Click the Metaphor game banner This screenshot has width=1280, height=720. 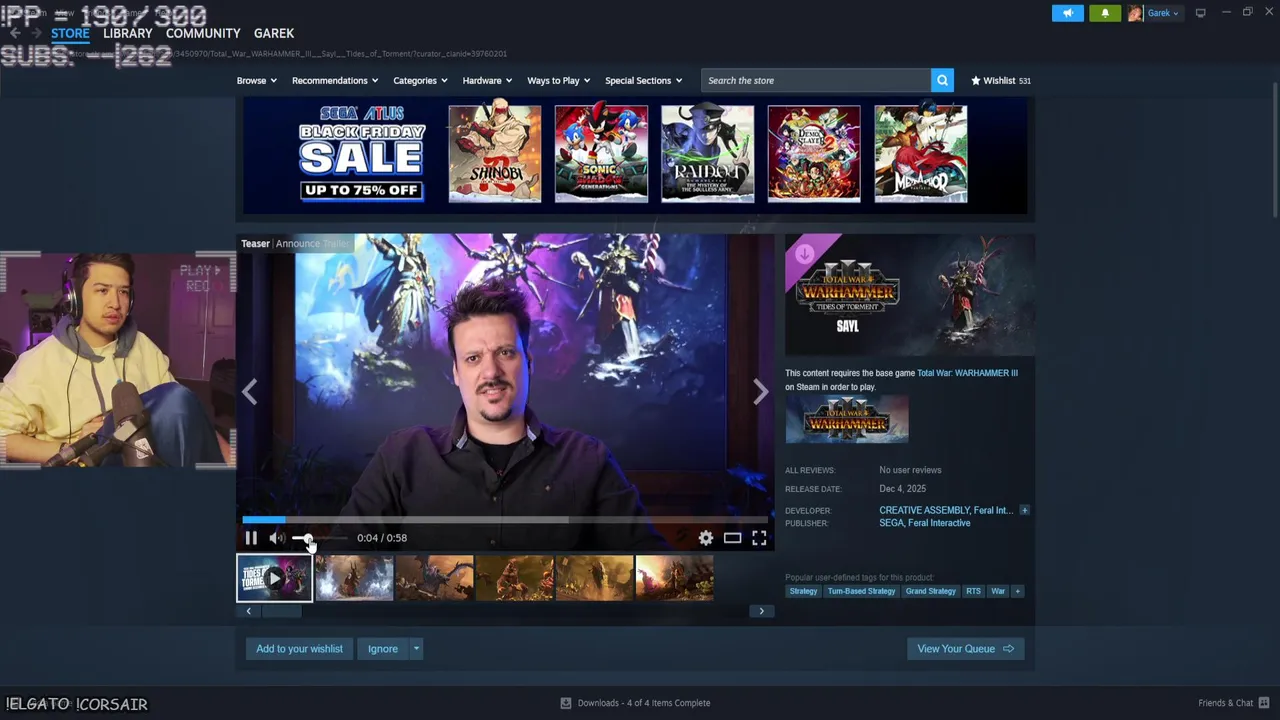921,154
